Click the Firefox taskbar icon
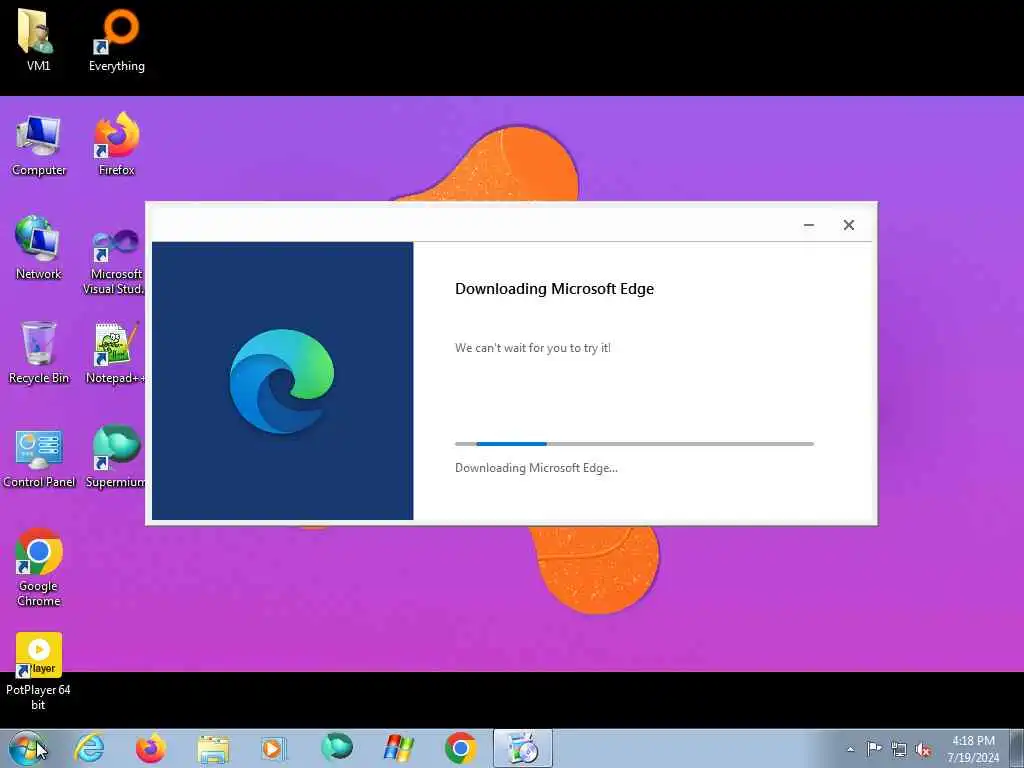Image resolution: width=1024 pixels, height=768 pixels. point(150,748)
